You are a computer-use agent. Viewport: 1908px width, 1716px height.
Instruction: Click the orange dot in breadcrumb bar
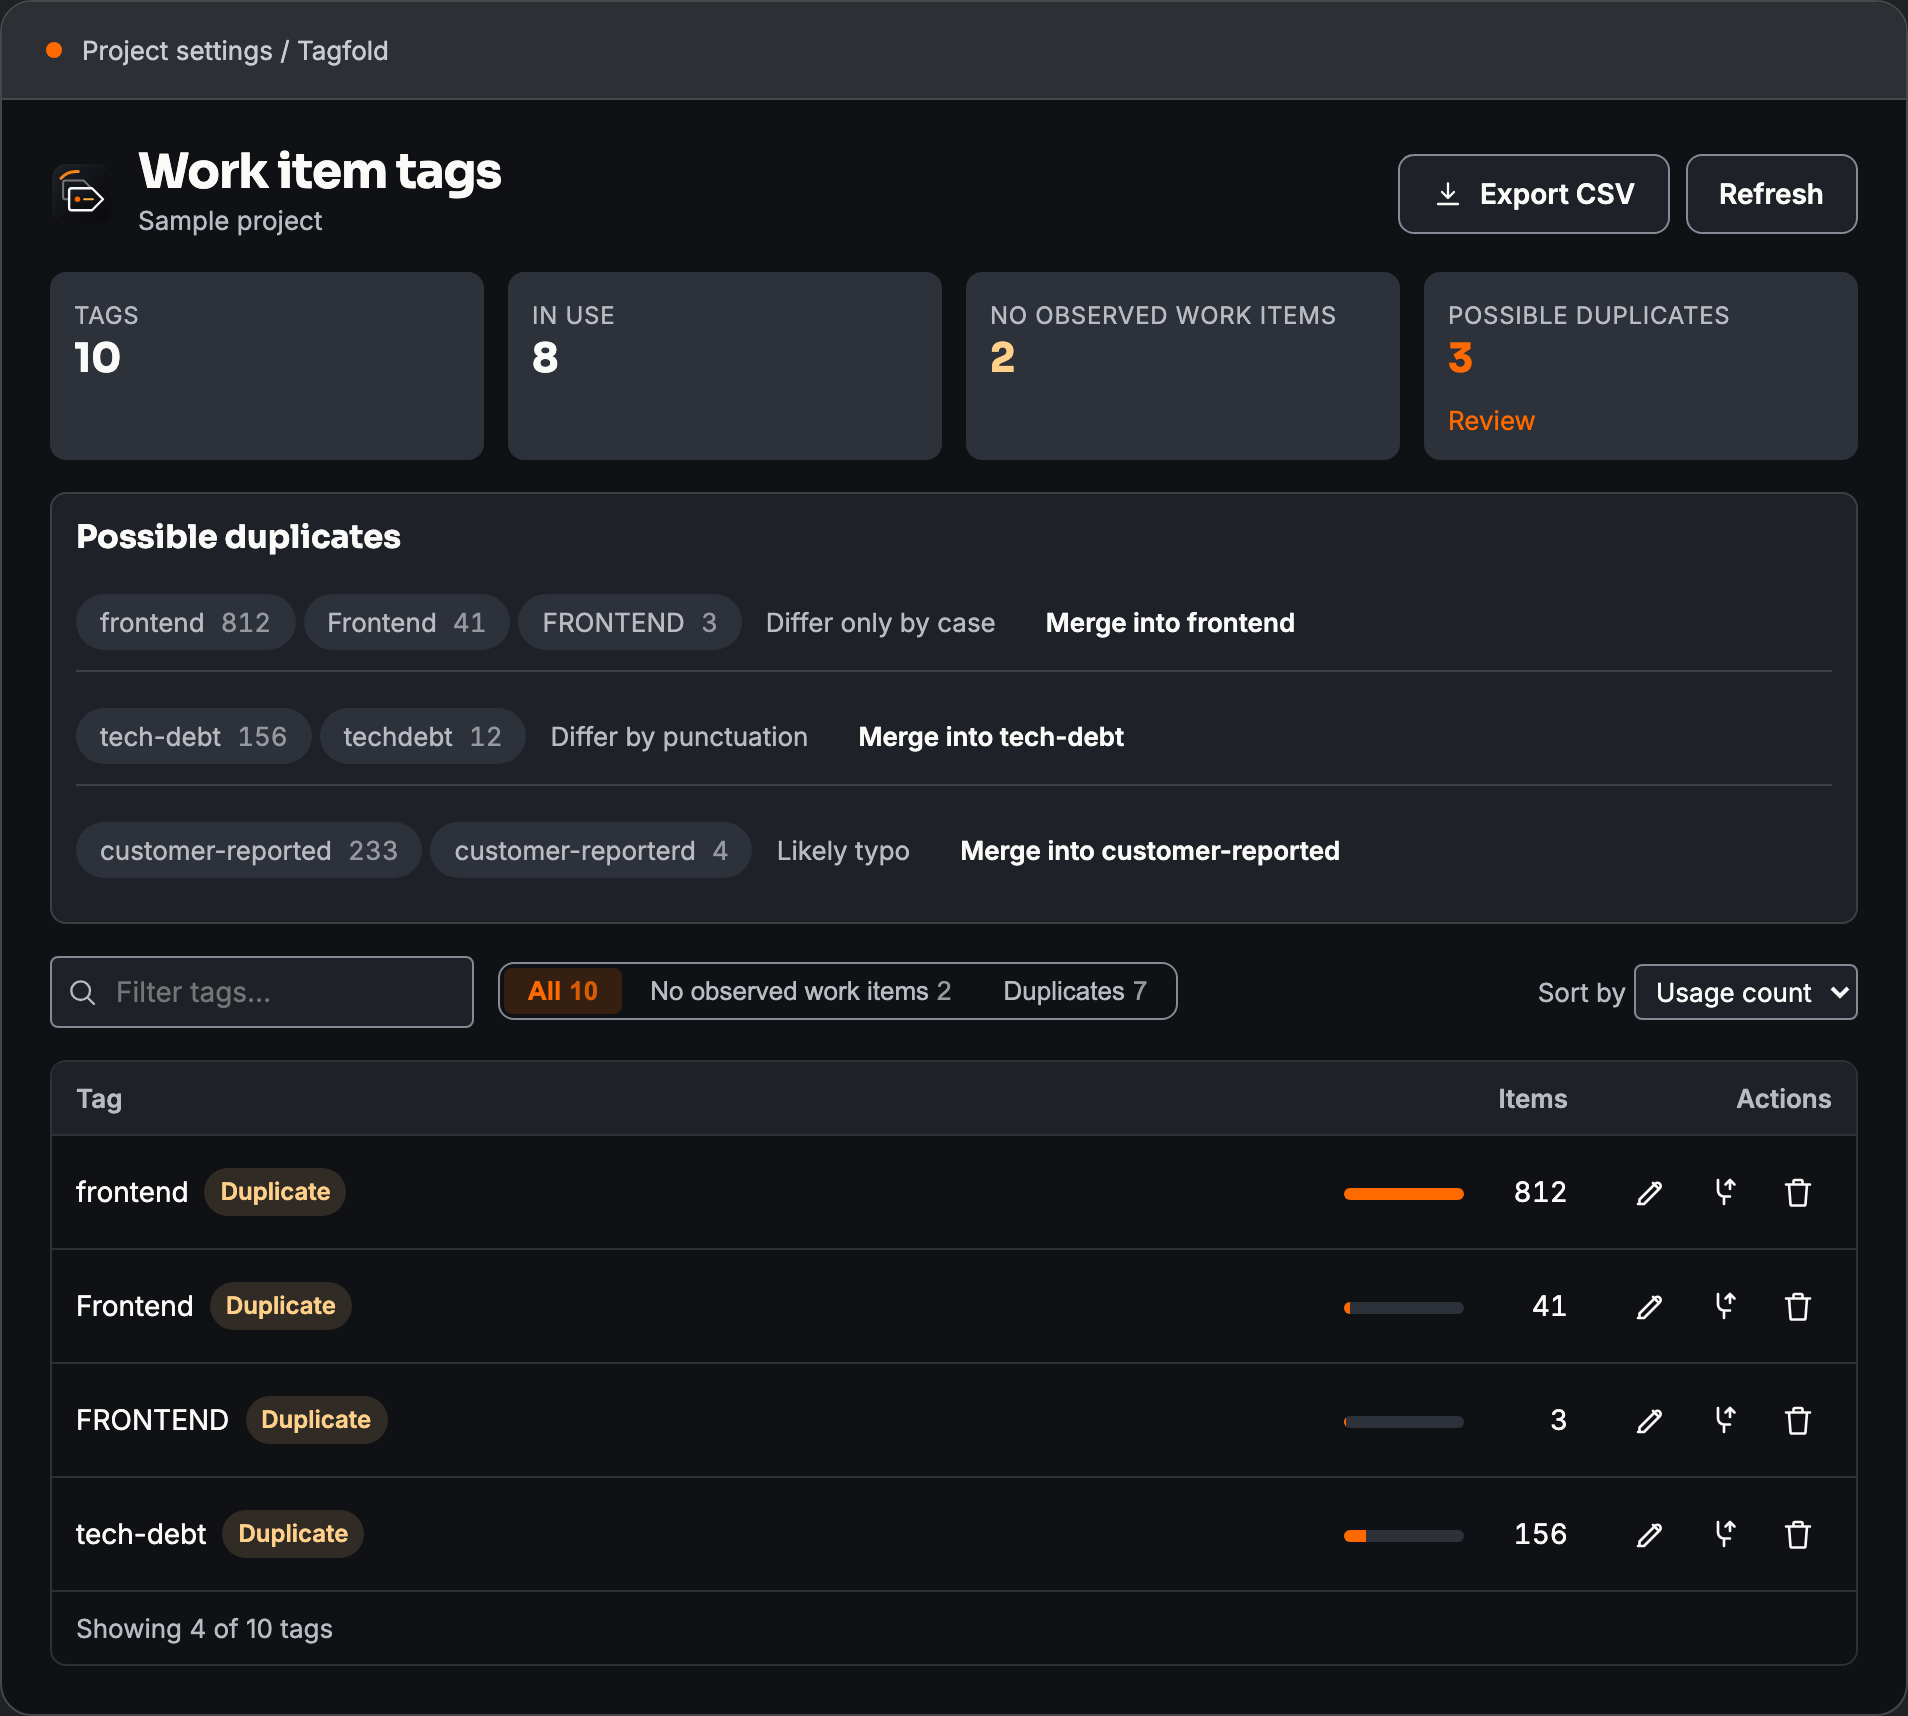coord(54,50)
